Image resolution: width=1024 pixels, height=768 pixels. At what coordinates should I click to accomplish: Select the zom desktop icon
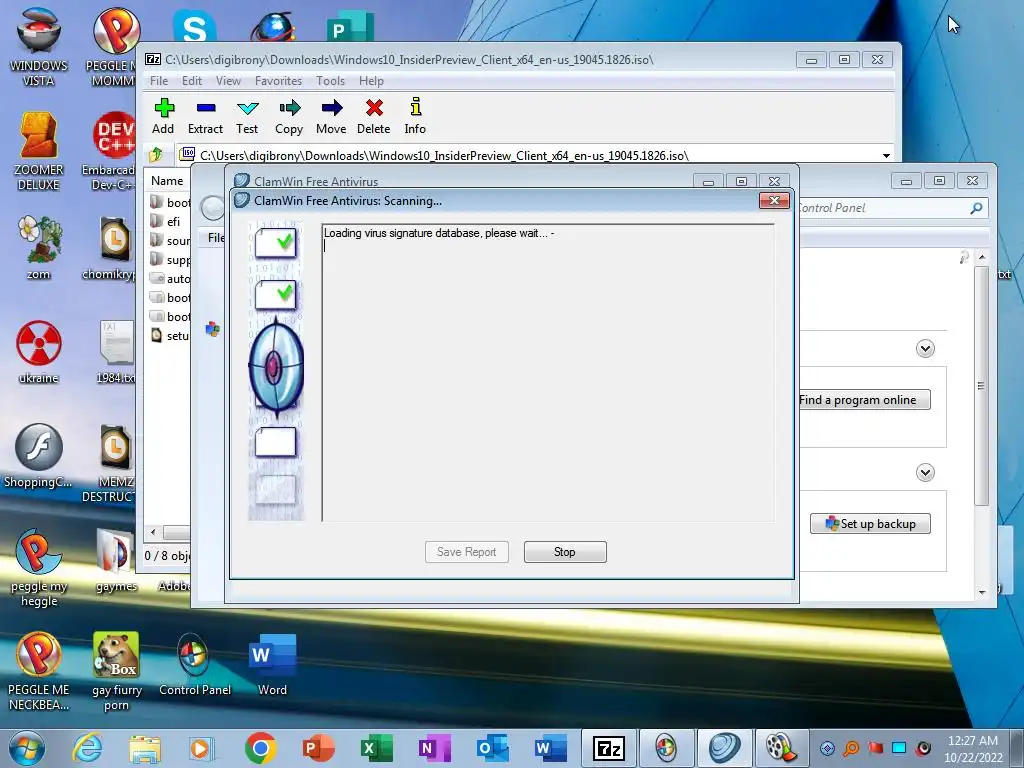coord(39,248)
